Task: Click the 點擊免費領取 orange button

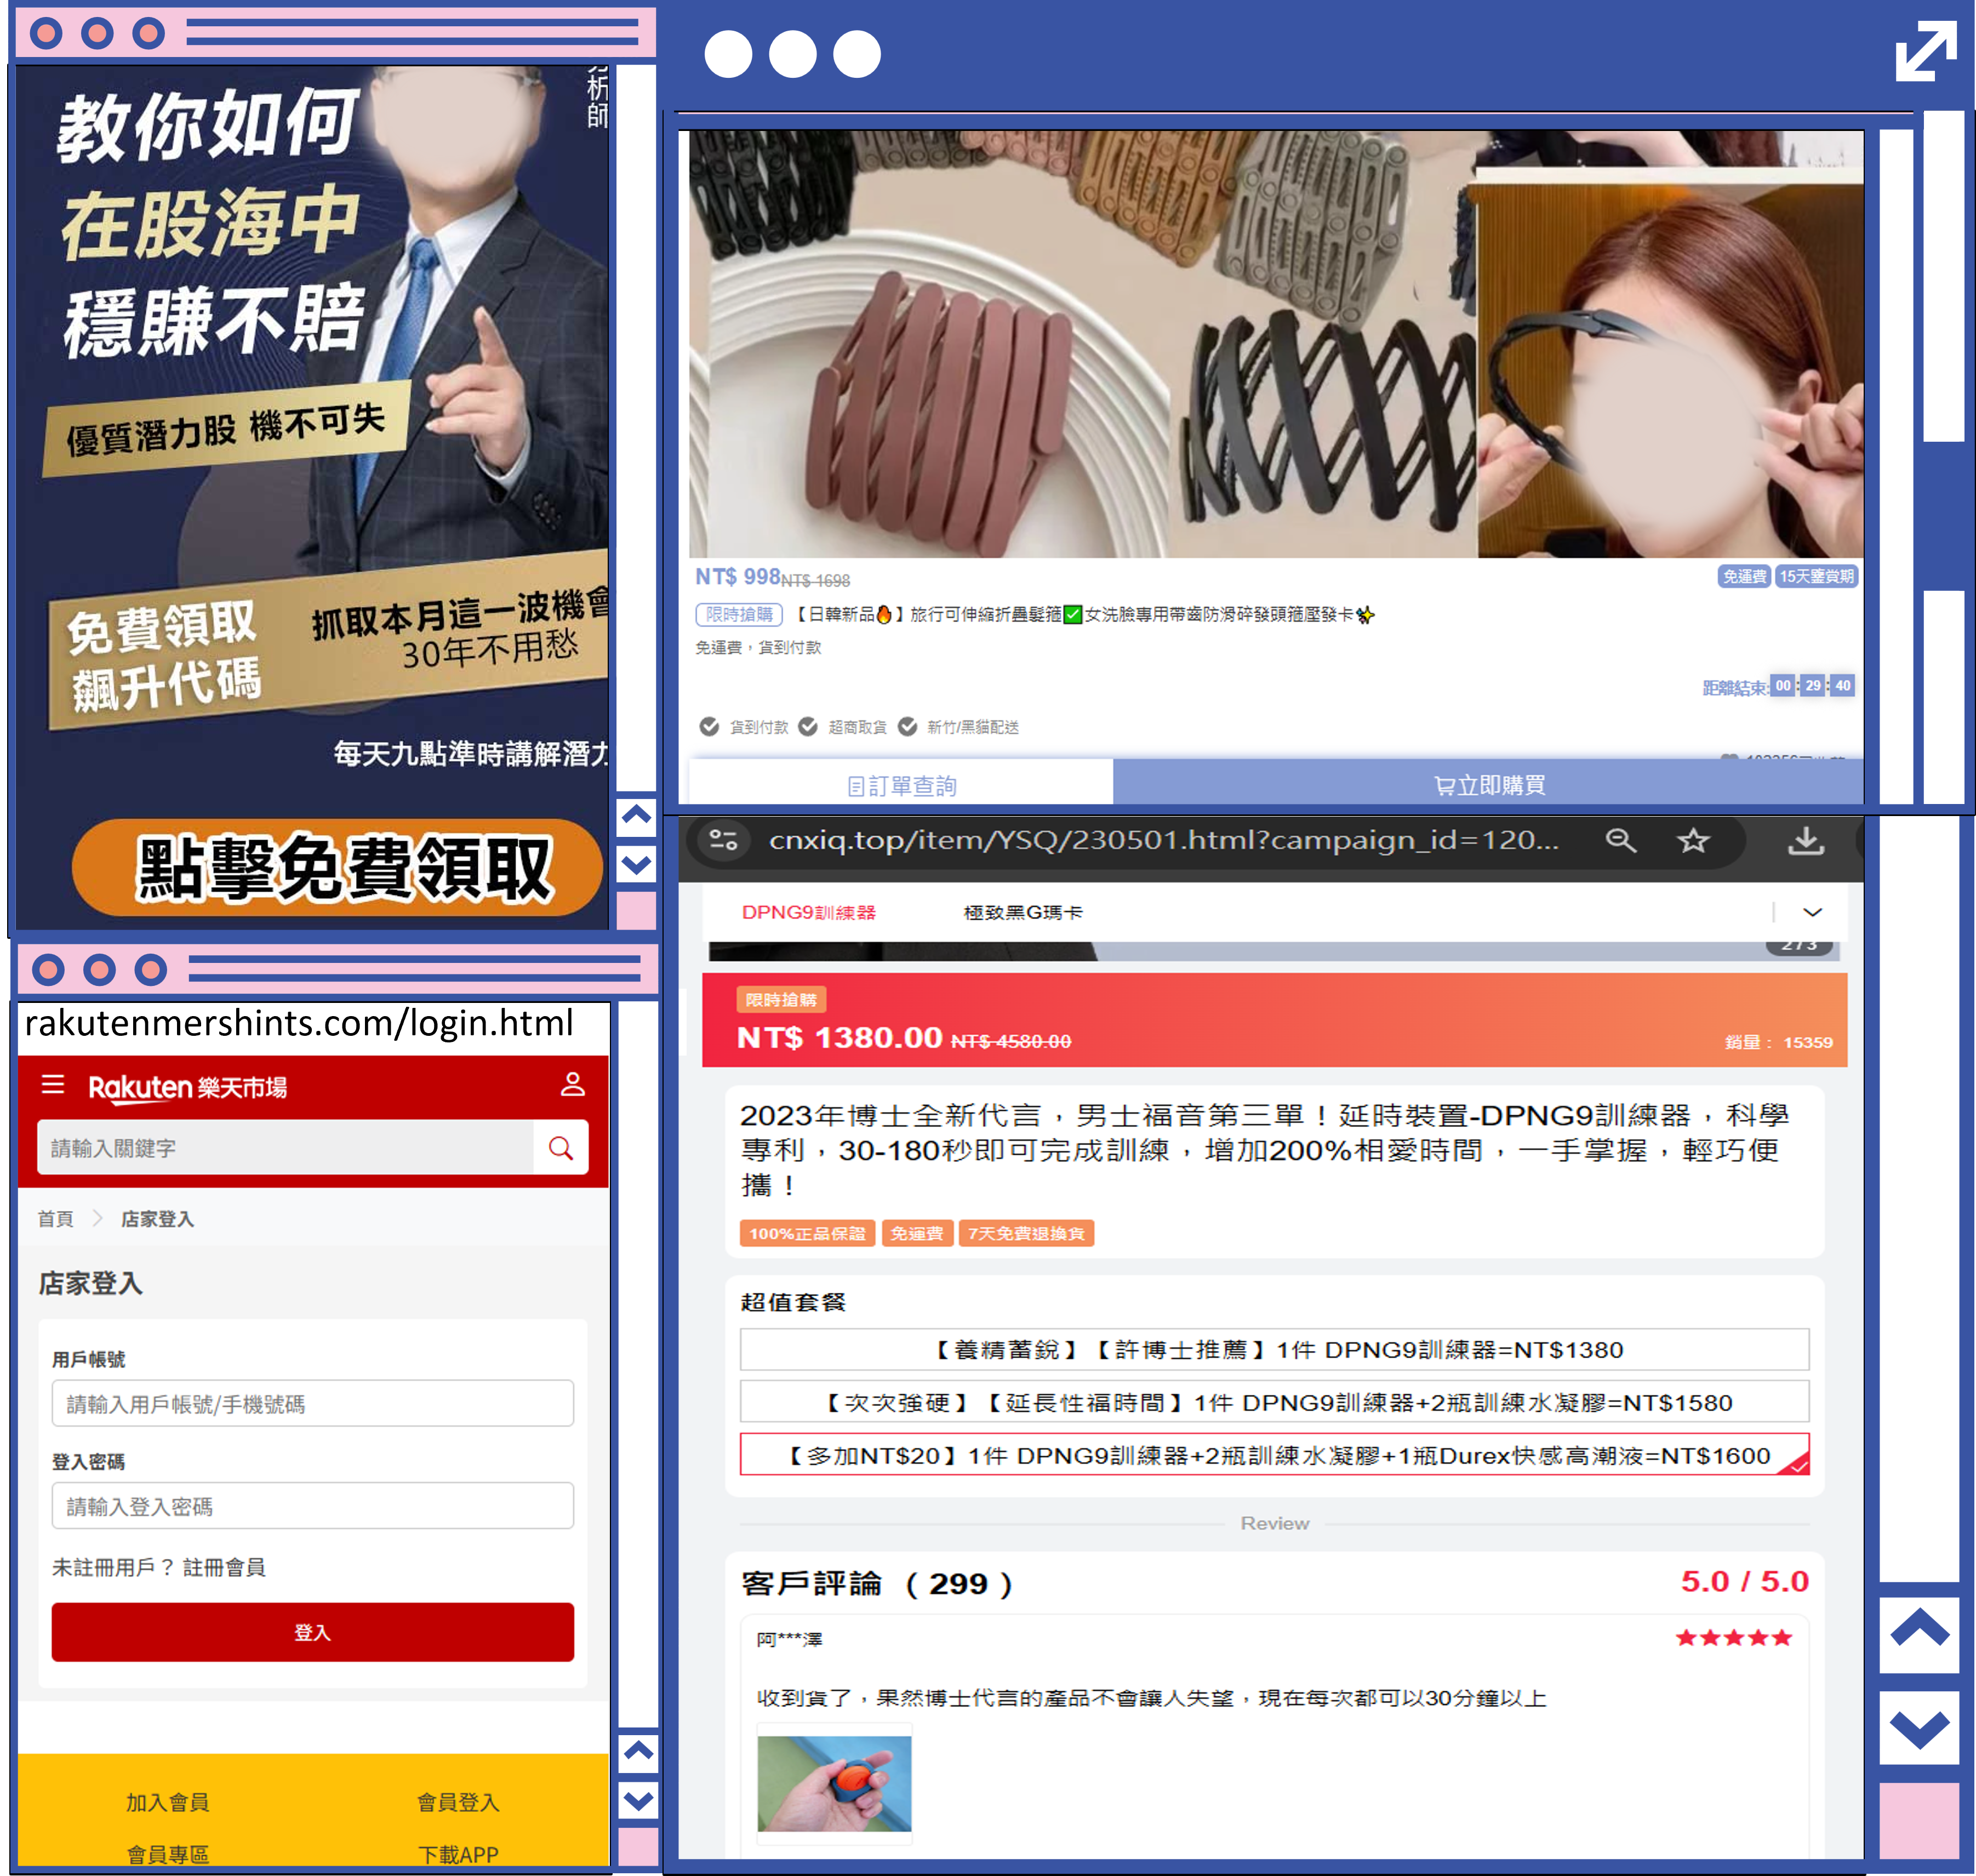Action: tap(338, 867)
